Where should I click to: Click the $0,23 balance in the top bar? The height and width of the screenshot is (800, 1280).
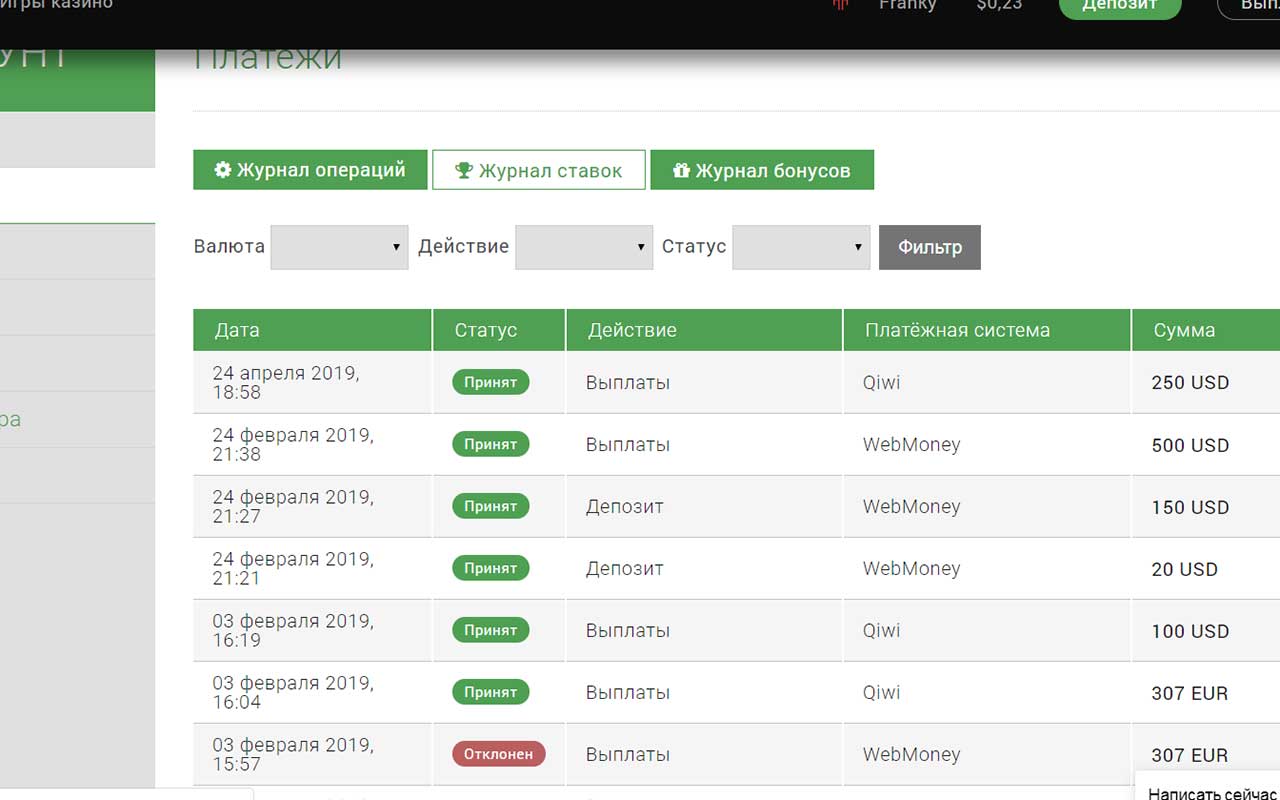[999, 5]
